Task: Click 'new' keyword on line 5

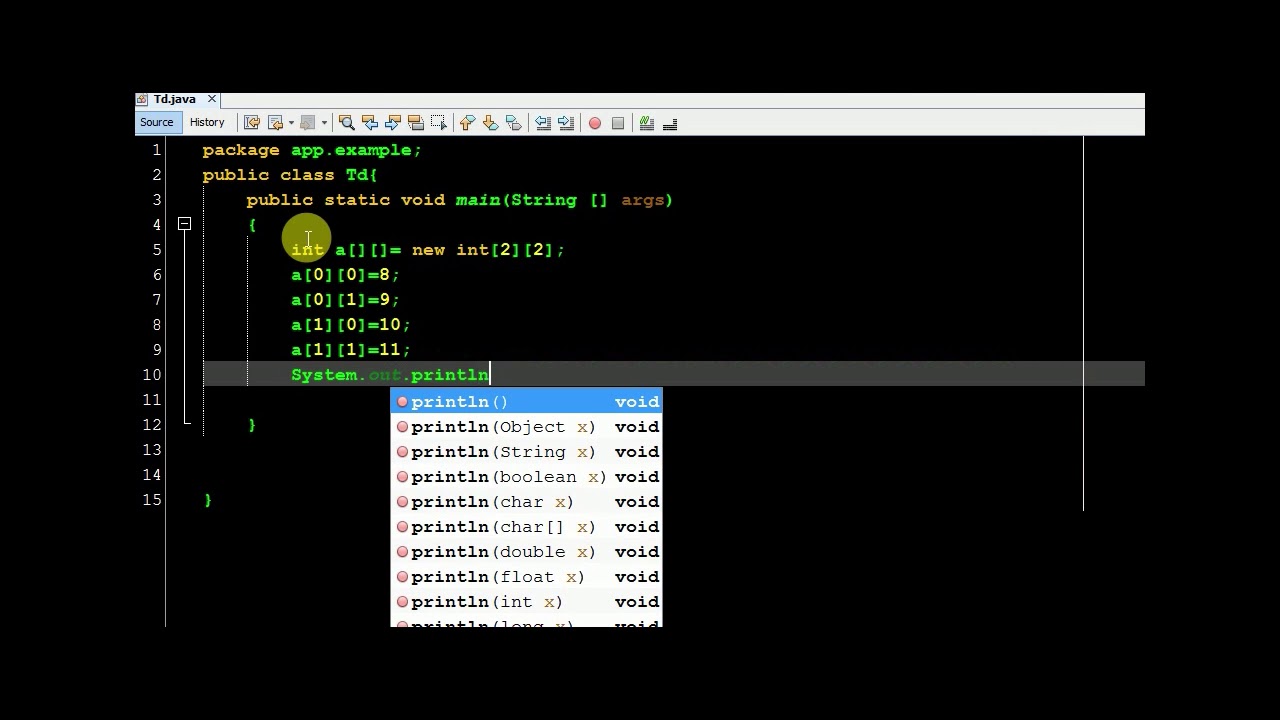Action: [x=428, y=250]
